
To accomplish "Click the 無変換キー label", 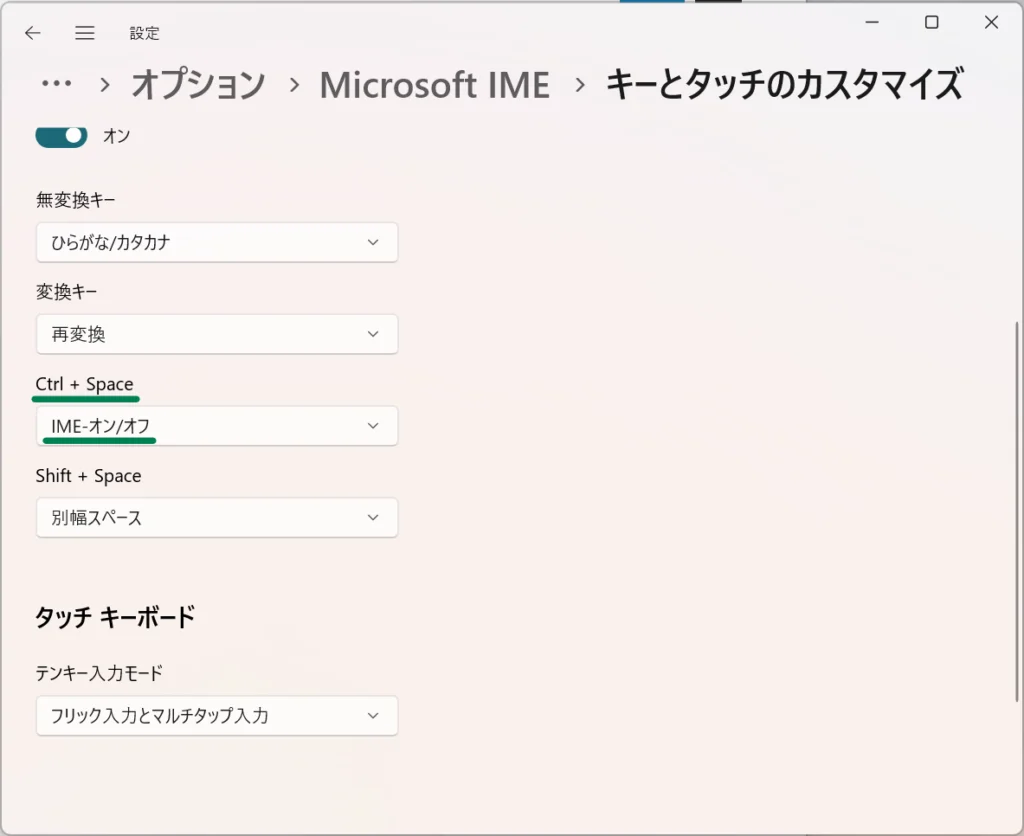I will (76, 200).
